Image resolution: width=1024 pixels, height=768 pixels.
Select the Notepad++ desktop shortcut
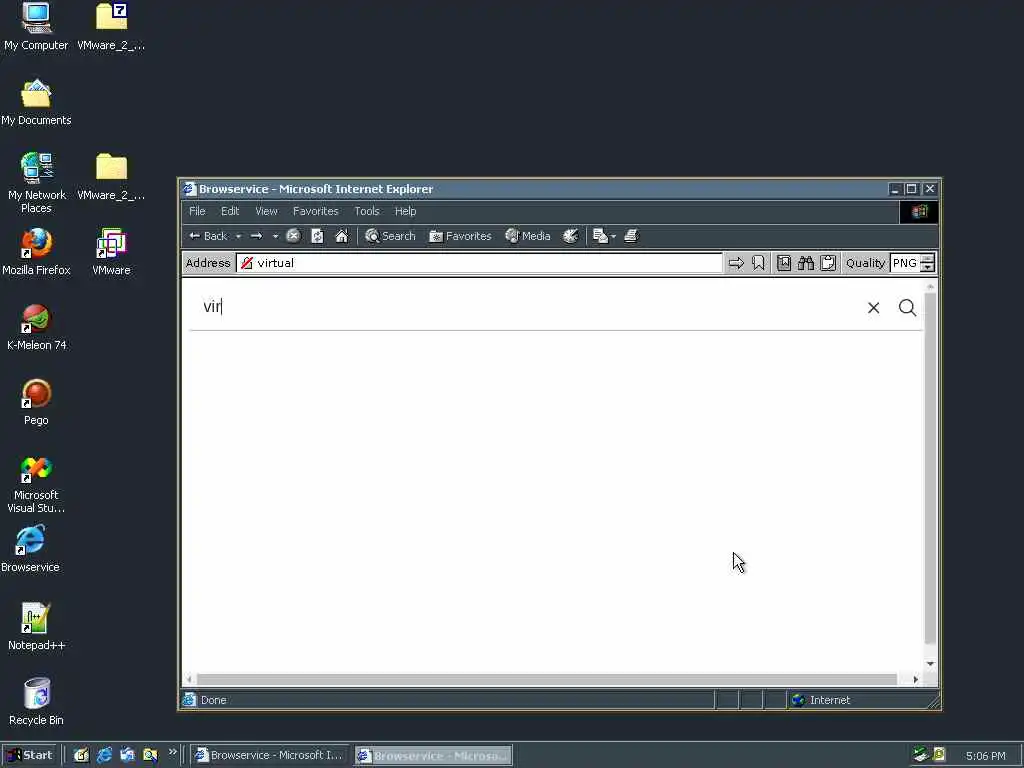[x=36, y=627]
